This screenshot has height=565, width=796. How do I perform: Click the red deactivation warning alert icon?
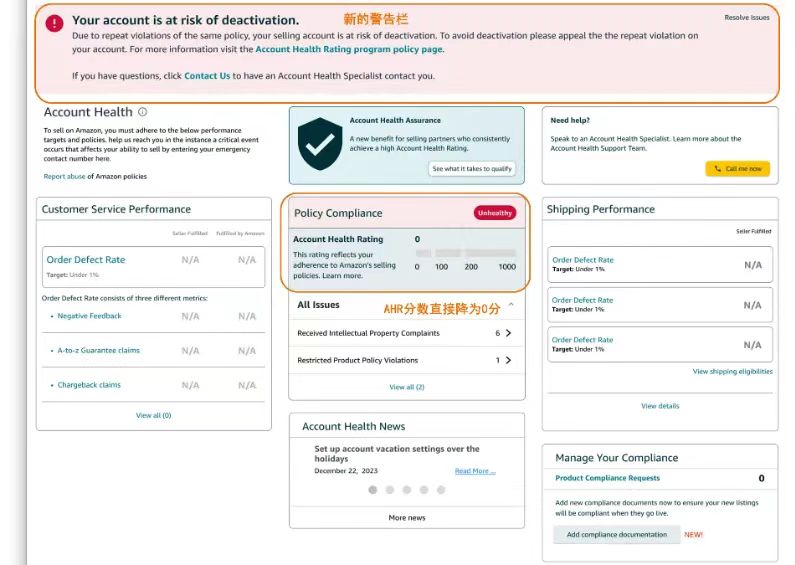pos(54,23)
